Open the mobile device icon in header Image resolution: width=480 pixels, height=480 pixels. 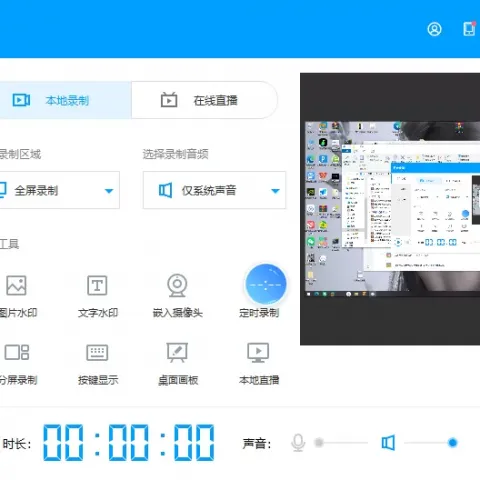click(469, 29)
